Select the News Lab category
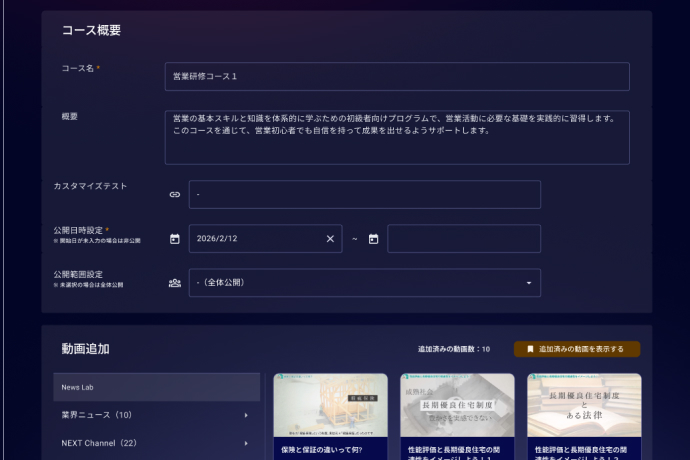The height and width of the screenshot is (460, 690). 156,387
